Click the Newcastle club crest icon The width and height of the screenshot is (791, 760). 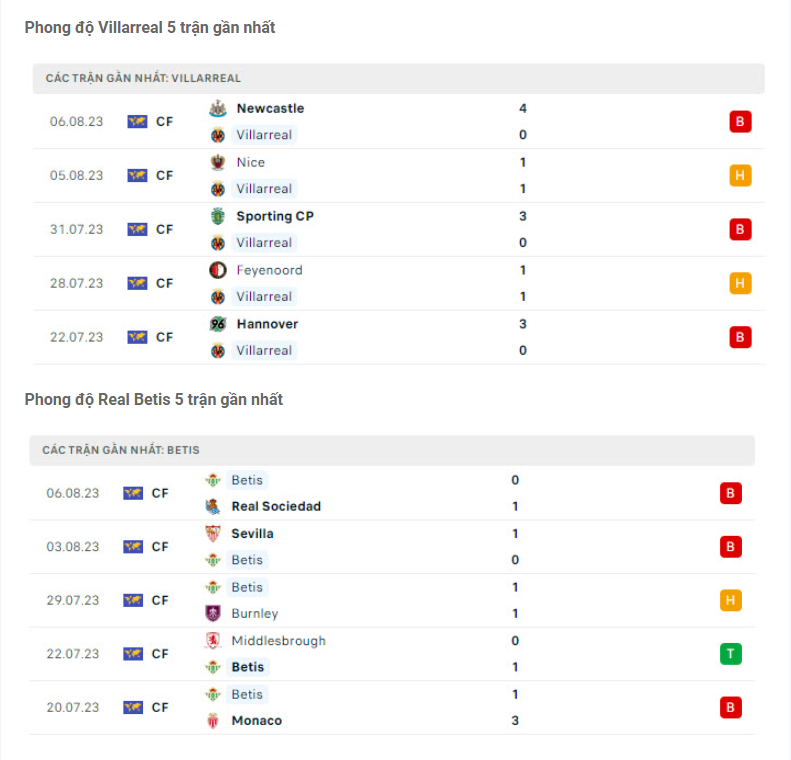point(218,109)
